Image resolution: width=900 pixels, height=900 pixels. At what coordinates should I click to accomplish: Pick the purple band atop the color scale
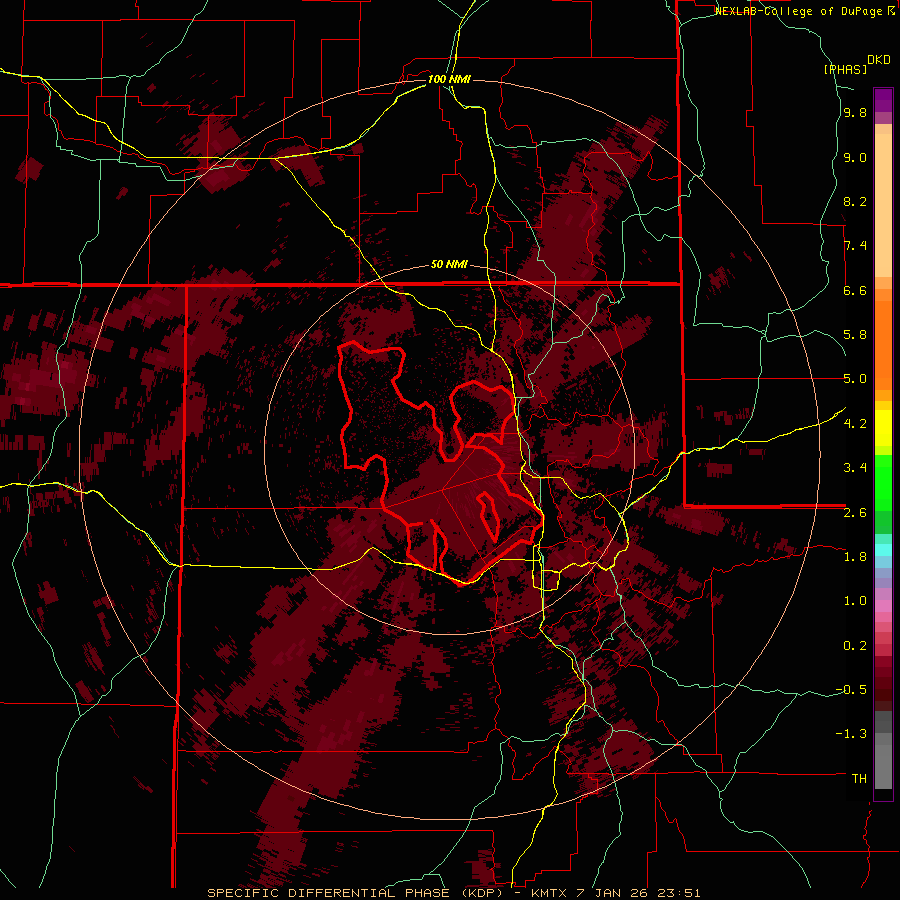pos(883,100)
